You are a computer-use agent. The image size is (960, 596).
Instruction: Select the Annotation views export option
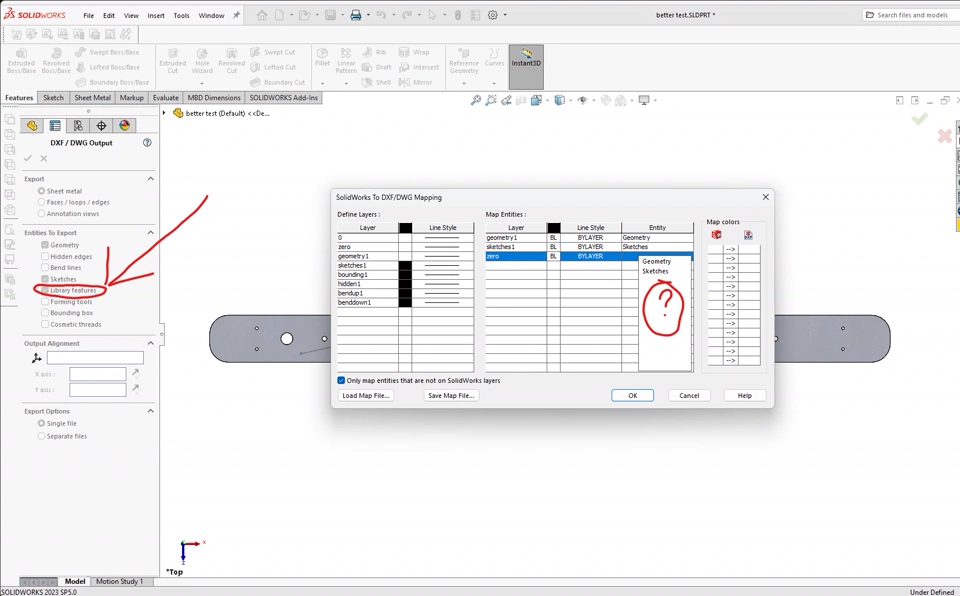tap(41, 214)
